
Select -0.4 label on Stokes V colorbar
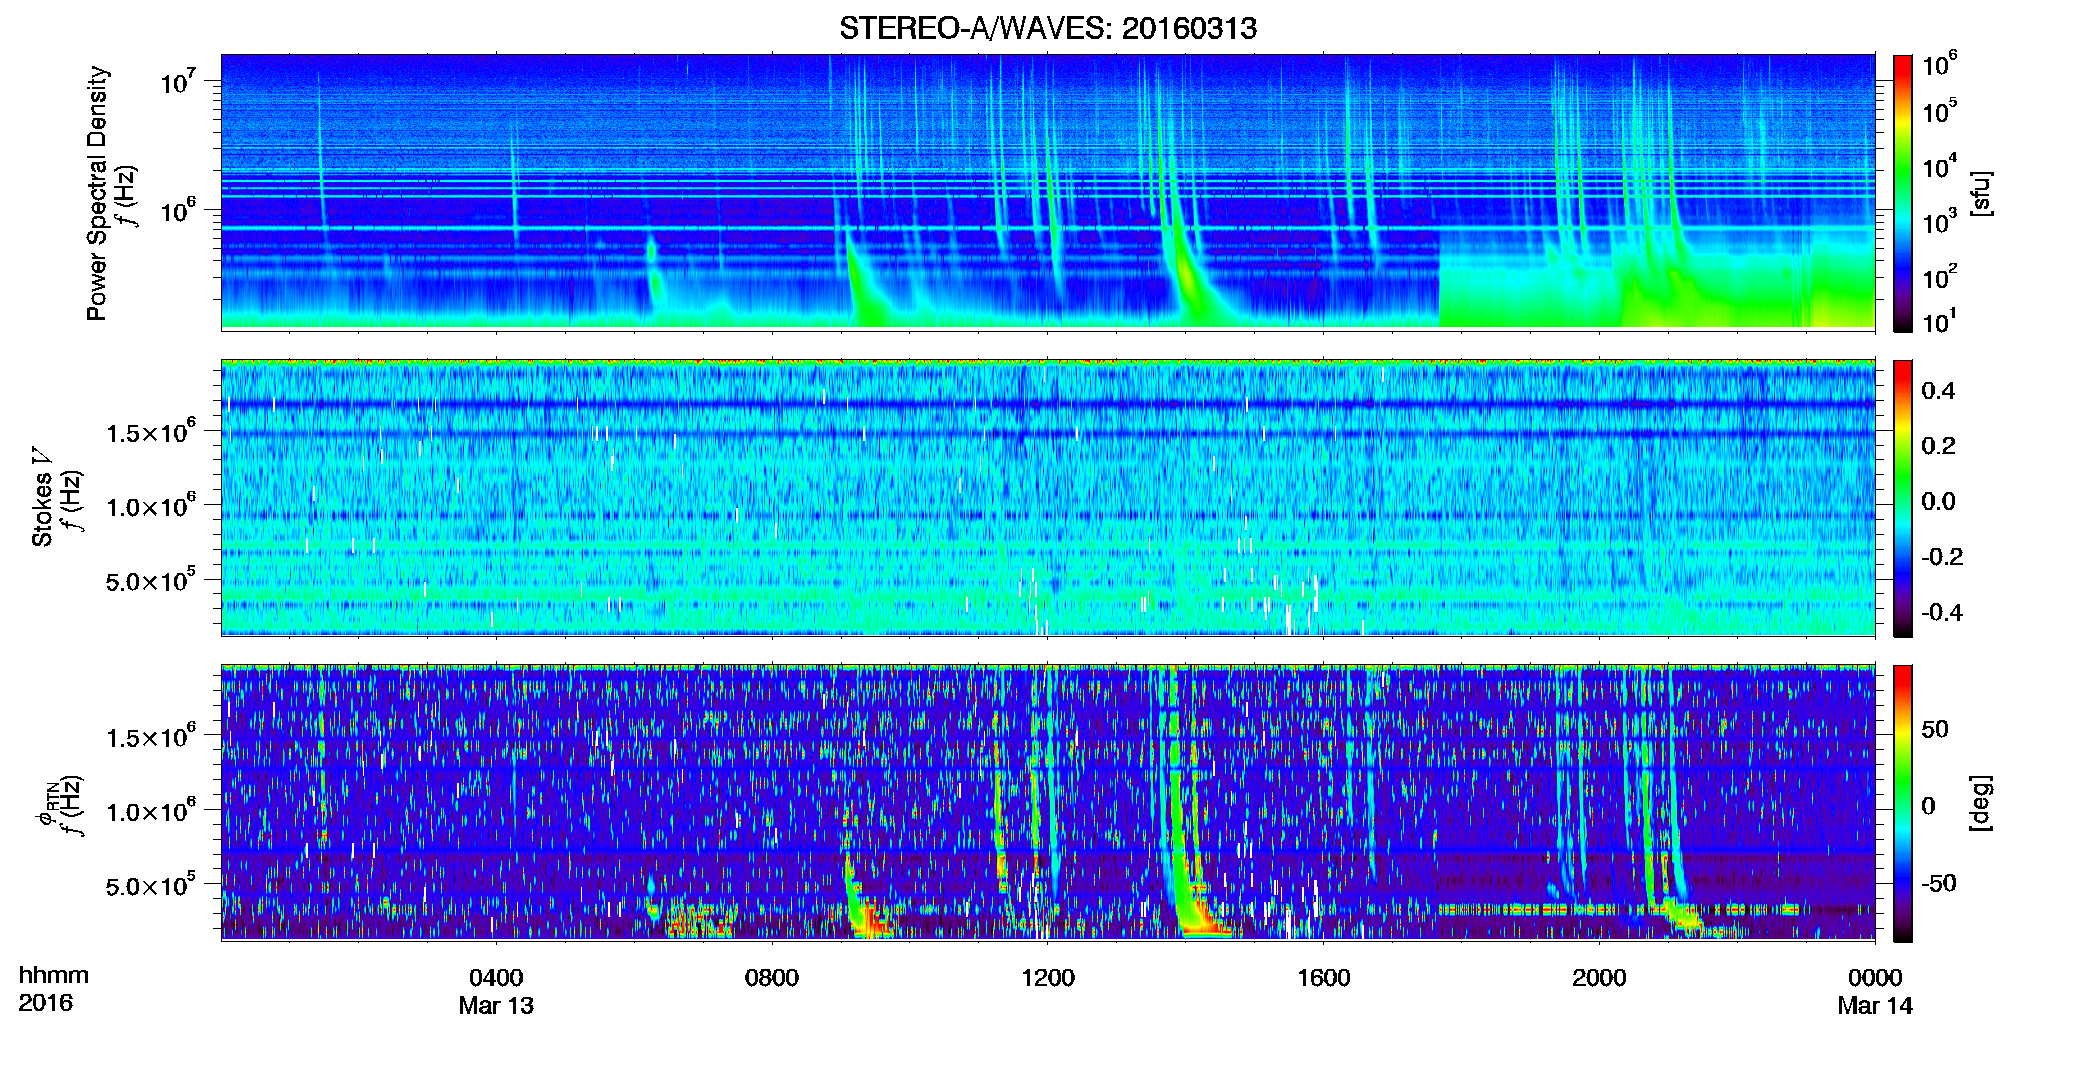1942,612
